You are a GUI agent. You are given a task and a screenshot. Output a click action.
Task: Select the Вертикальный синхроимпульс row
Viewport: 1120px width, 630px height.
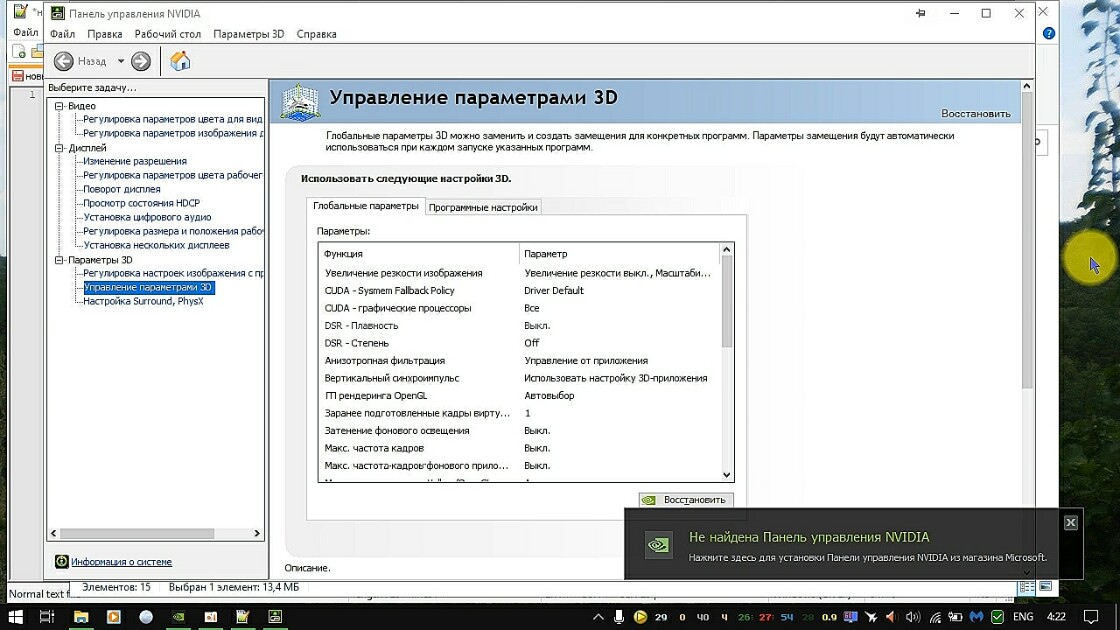click(520, 379)
